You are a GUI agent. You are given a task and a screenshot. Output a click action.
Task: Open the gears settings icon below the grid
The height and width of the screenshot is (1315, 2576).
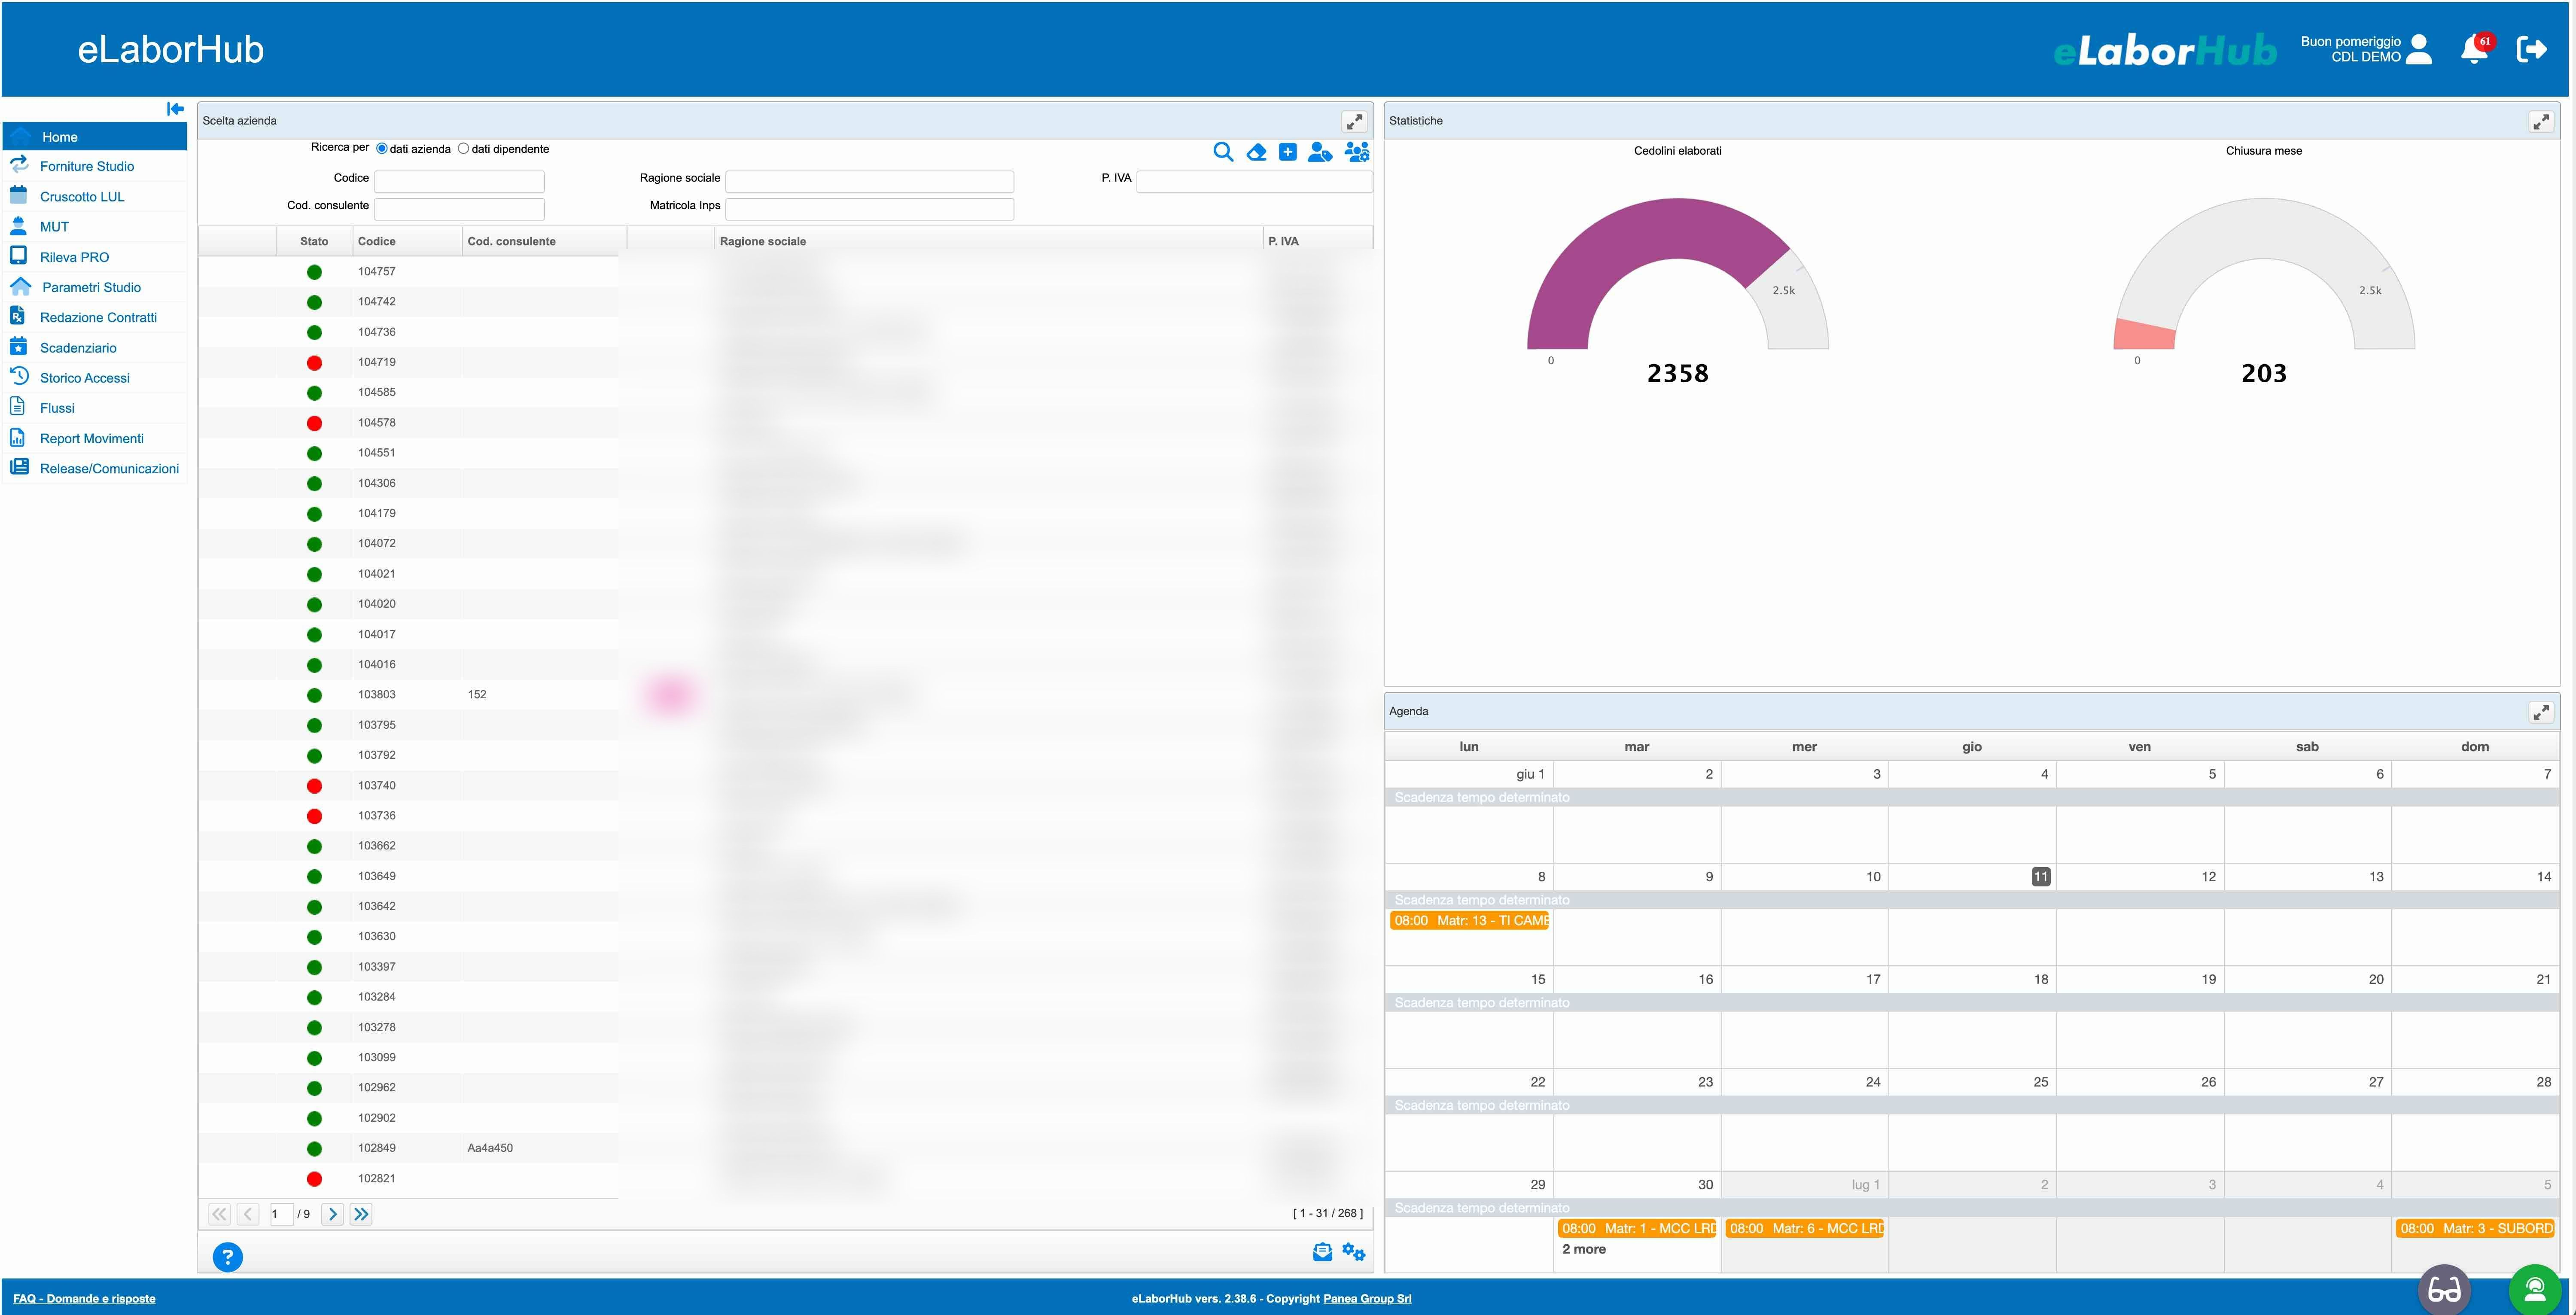(1354, 1252)
